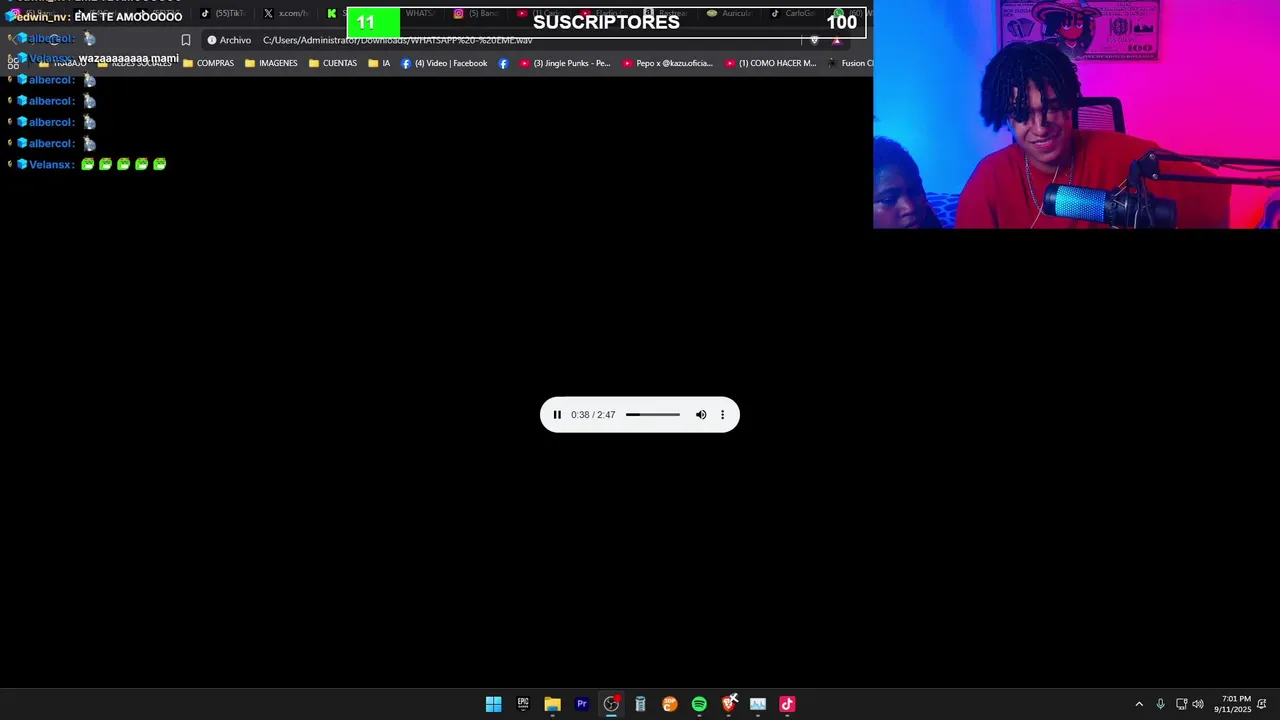Open Epic Games Launcher from taskbar
Image resolution: width=1280 pixels, height=720 pixels.
pyautogui.click(x=523, y=704)
